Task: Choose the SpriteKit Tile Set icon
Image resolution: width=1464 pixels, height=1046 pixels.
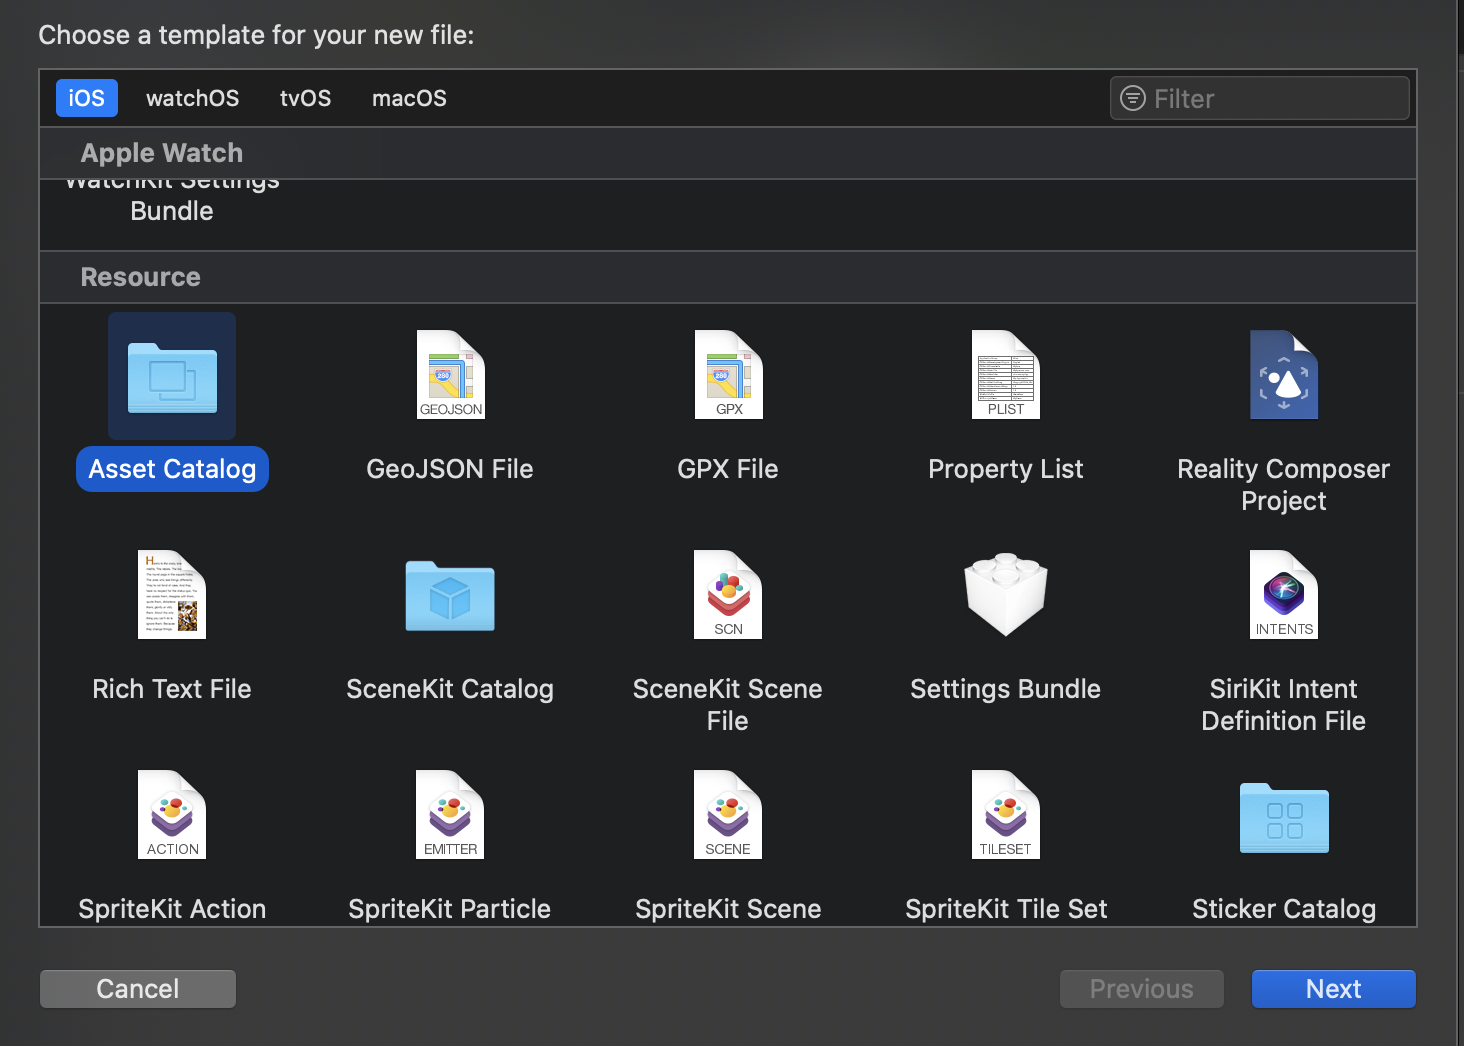Action: [1006, 814]
